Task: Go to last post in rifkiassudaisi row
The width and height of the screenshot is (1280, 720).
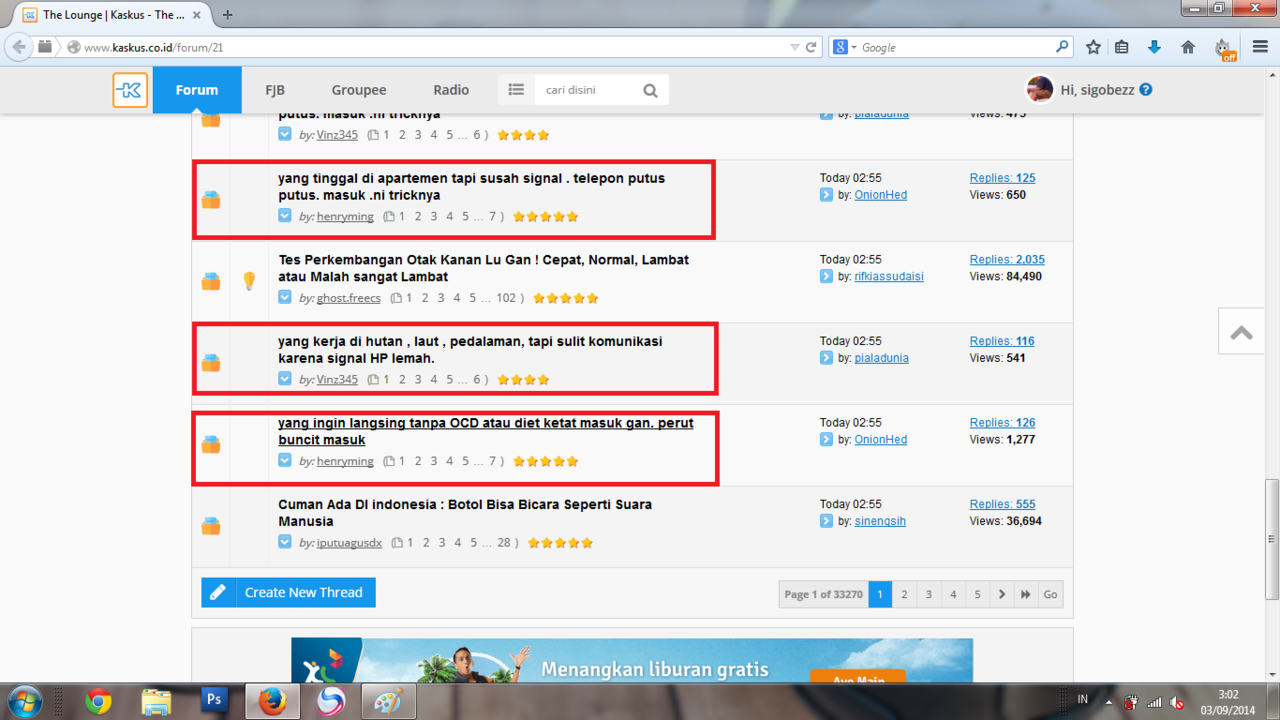Action: pos(826,276)
